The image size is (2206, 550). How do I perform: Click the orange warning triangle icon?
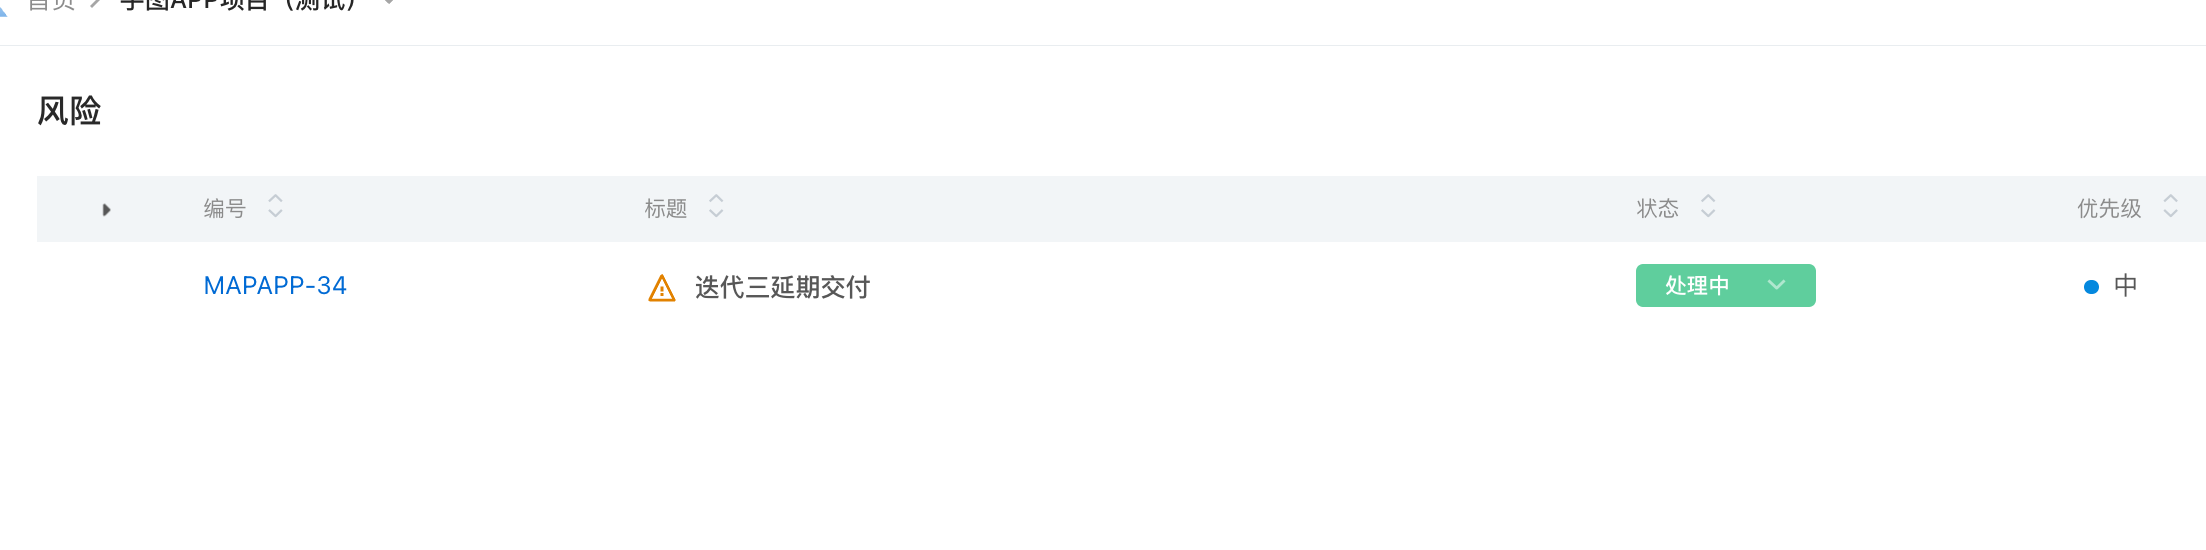click(662, 288)
